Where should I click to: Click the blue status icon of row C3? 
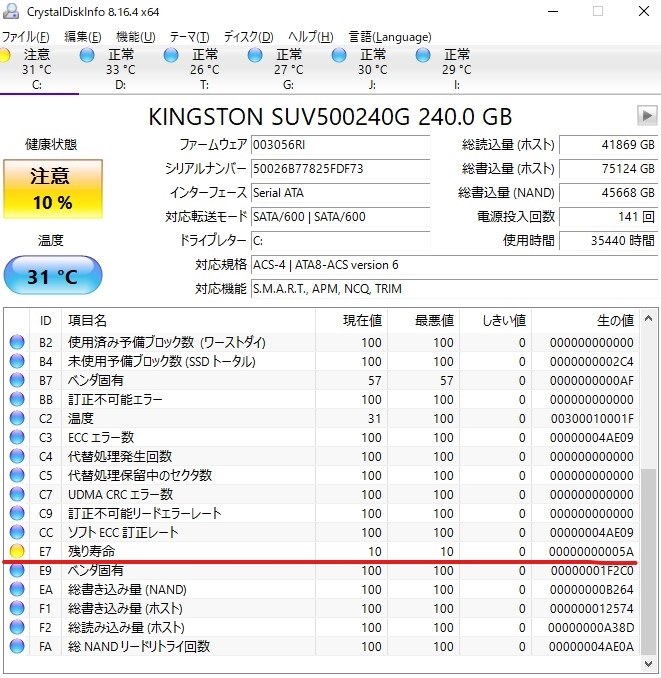pyautogui.click(x=17, y=437)
